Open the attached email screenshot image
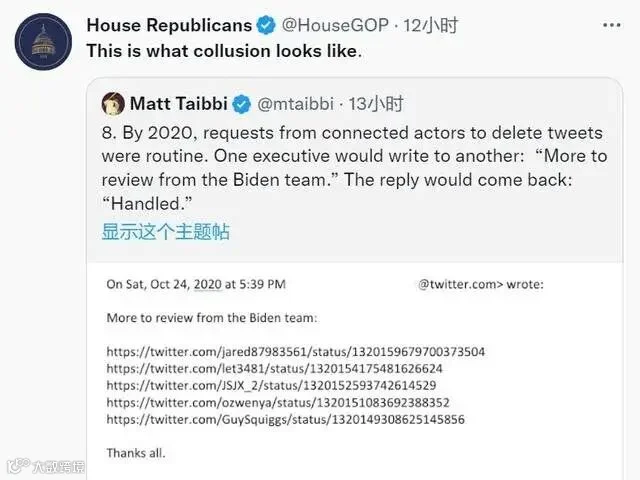640x480 pixels. [355, 371]
